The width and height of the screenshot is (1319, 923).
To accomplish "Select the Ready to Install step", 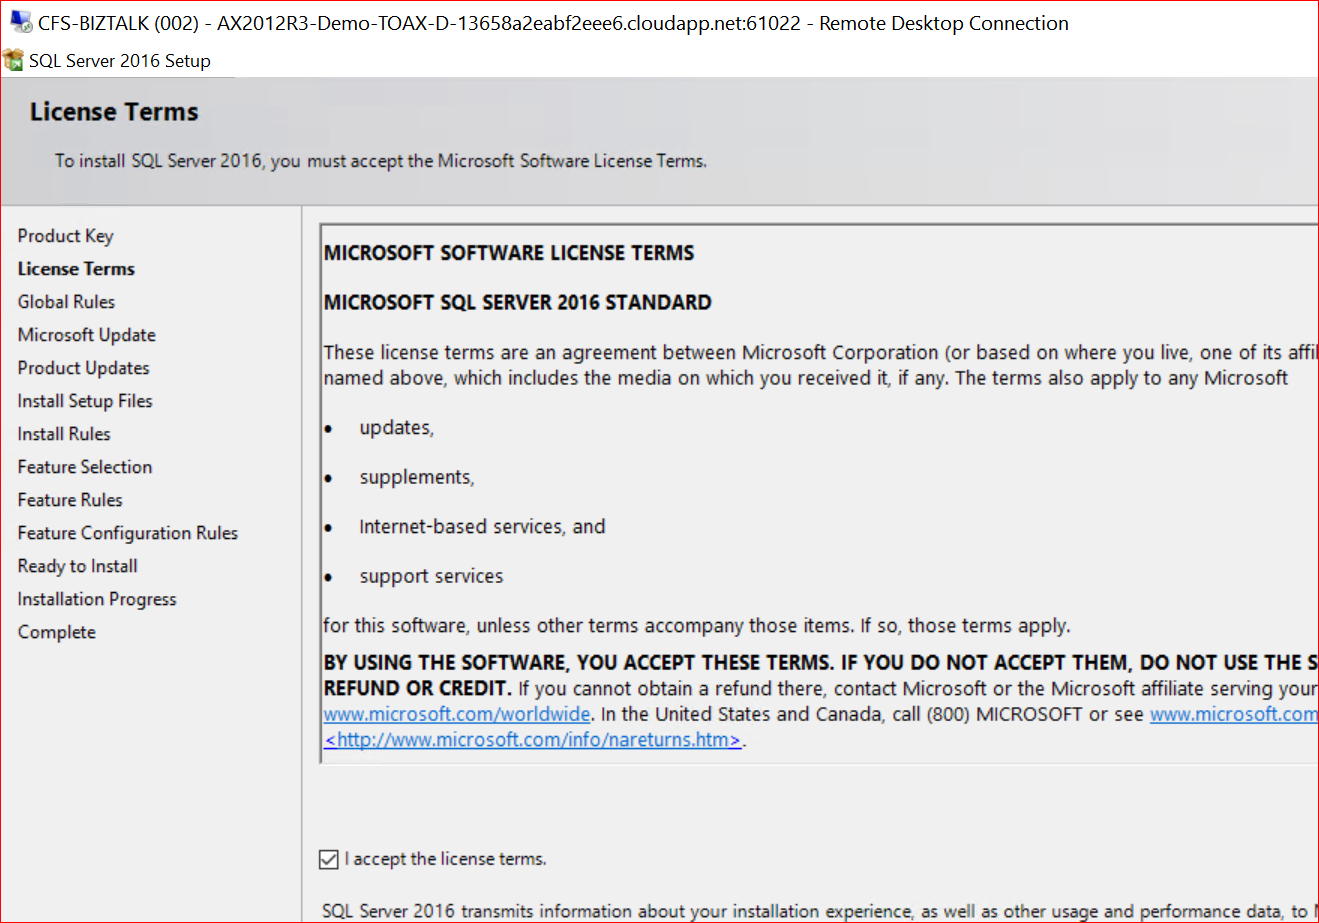I will point(77,566).
